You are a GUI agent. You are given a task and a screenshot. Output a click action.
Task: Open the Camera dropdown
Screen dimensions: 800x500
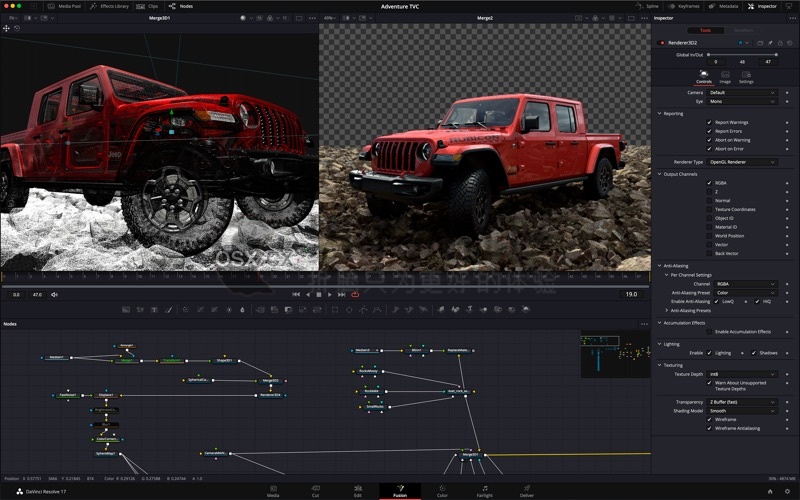[742, 92]
